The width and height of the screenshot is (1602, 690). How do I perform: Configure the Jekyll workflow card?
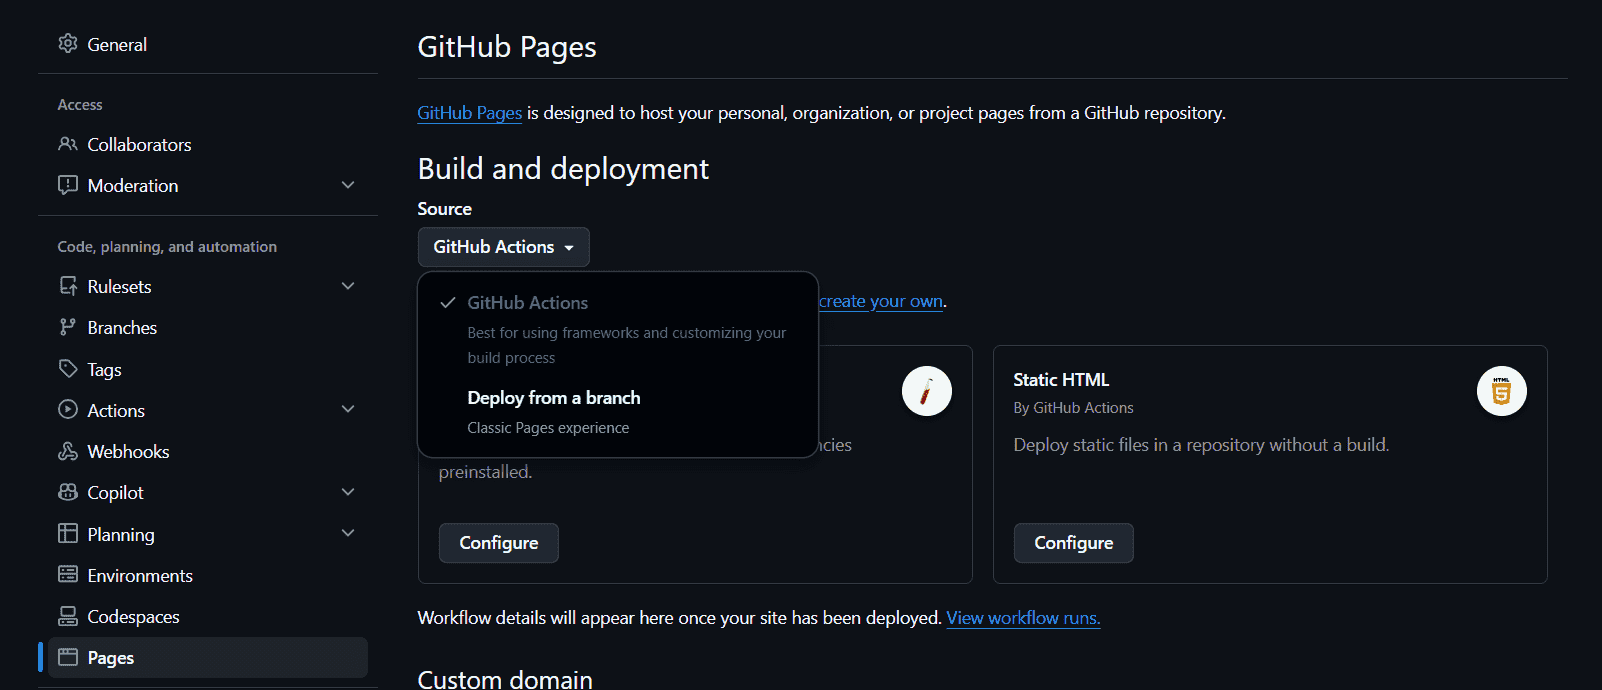(499, 543)
